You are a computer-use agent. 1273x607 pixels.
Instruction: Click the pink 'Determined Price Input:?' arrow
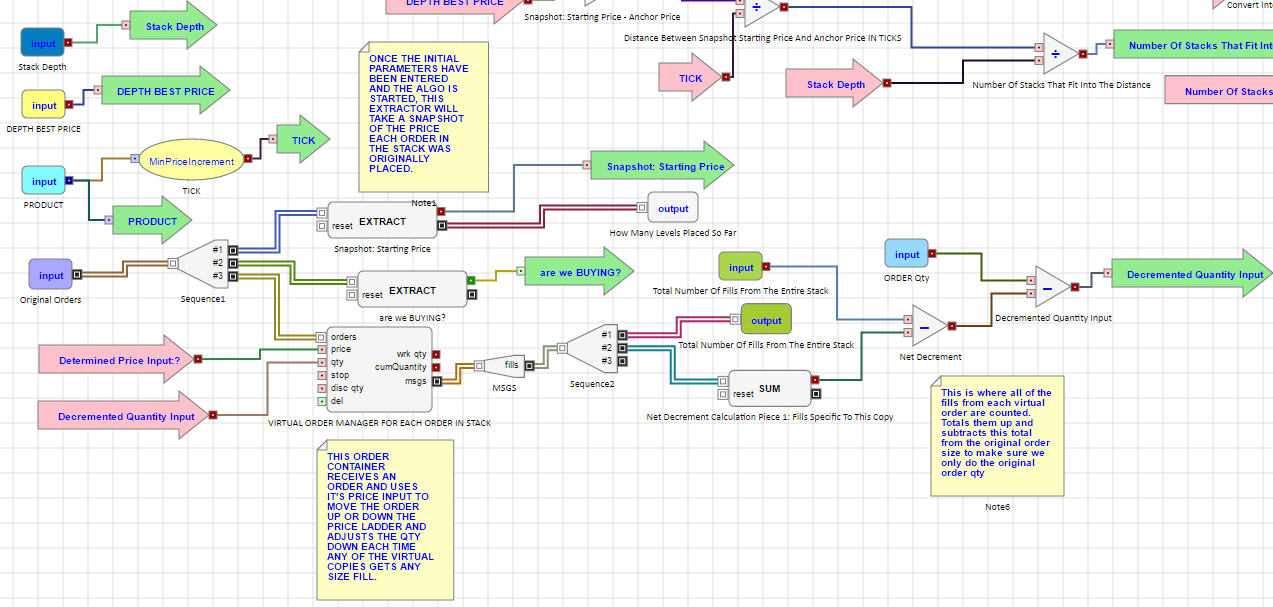coord(112,361)
